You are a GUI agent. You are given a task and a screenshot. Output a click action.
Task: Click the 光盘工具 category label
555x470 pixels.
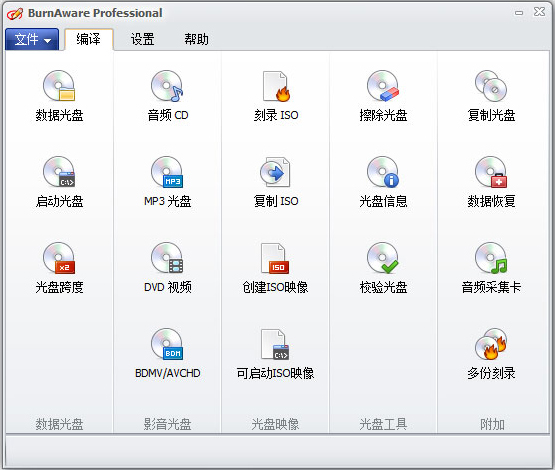(383, 424)
